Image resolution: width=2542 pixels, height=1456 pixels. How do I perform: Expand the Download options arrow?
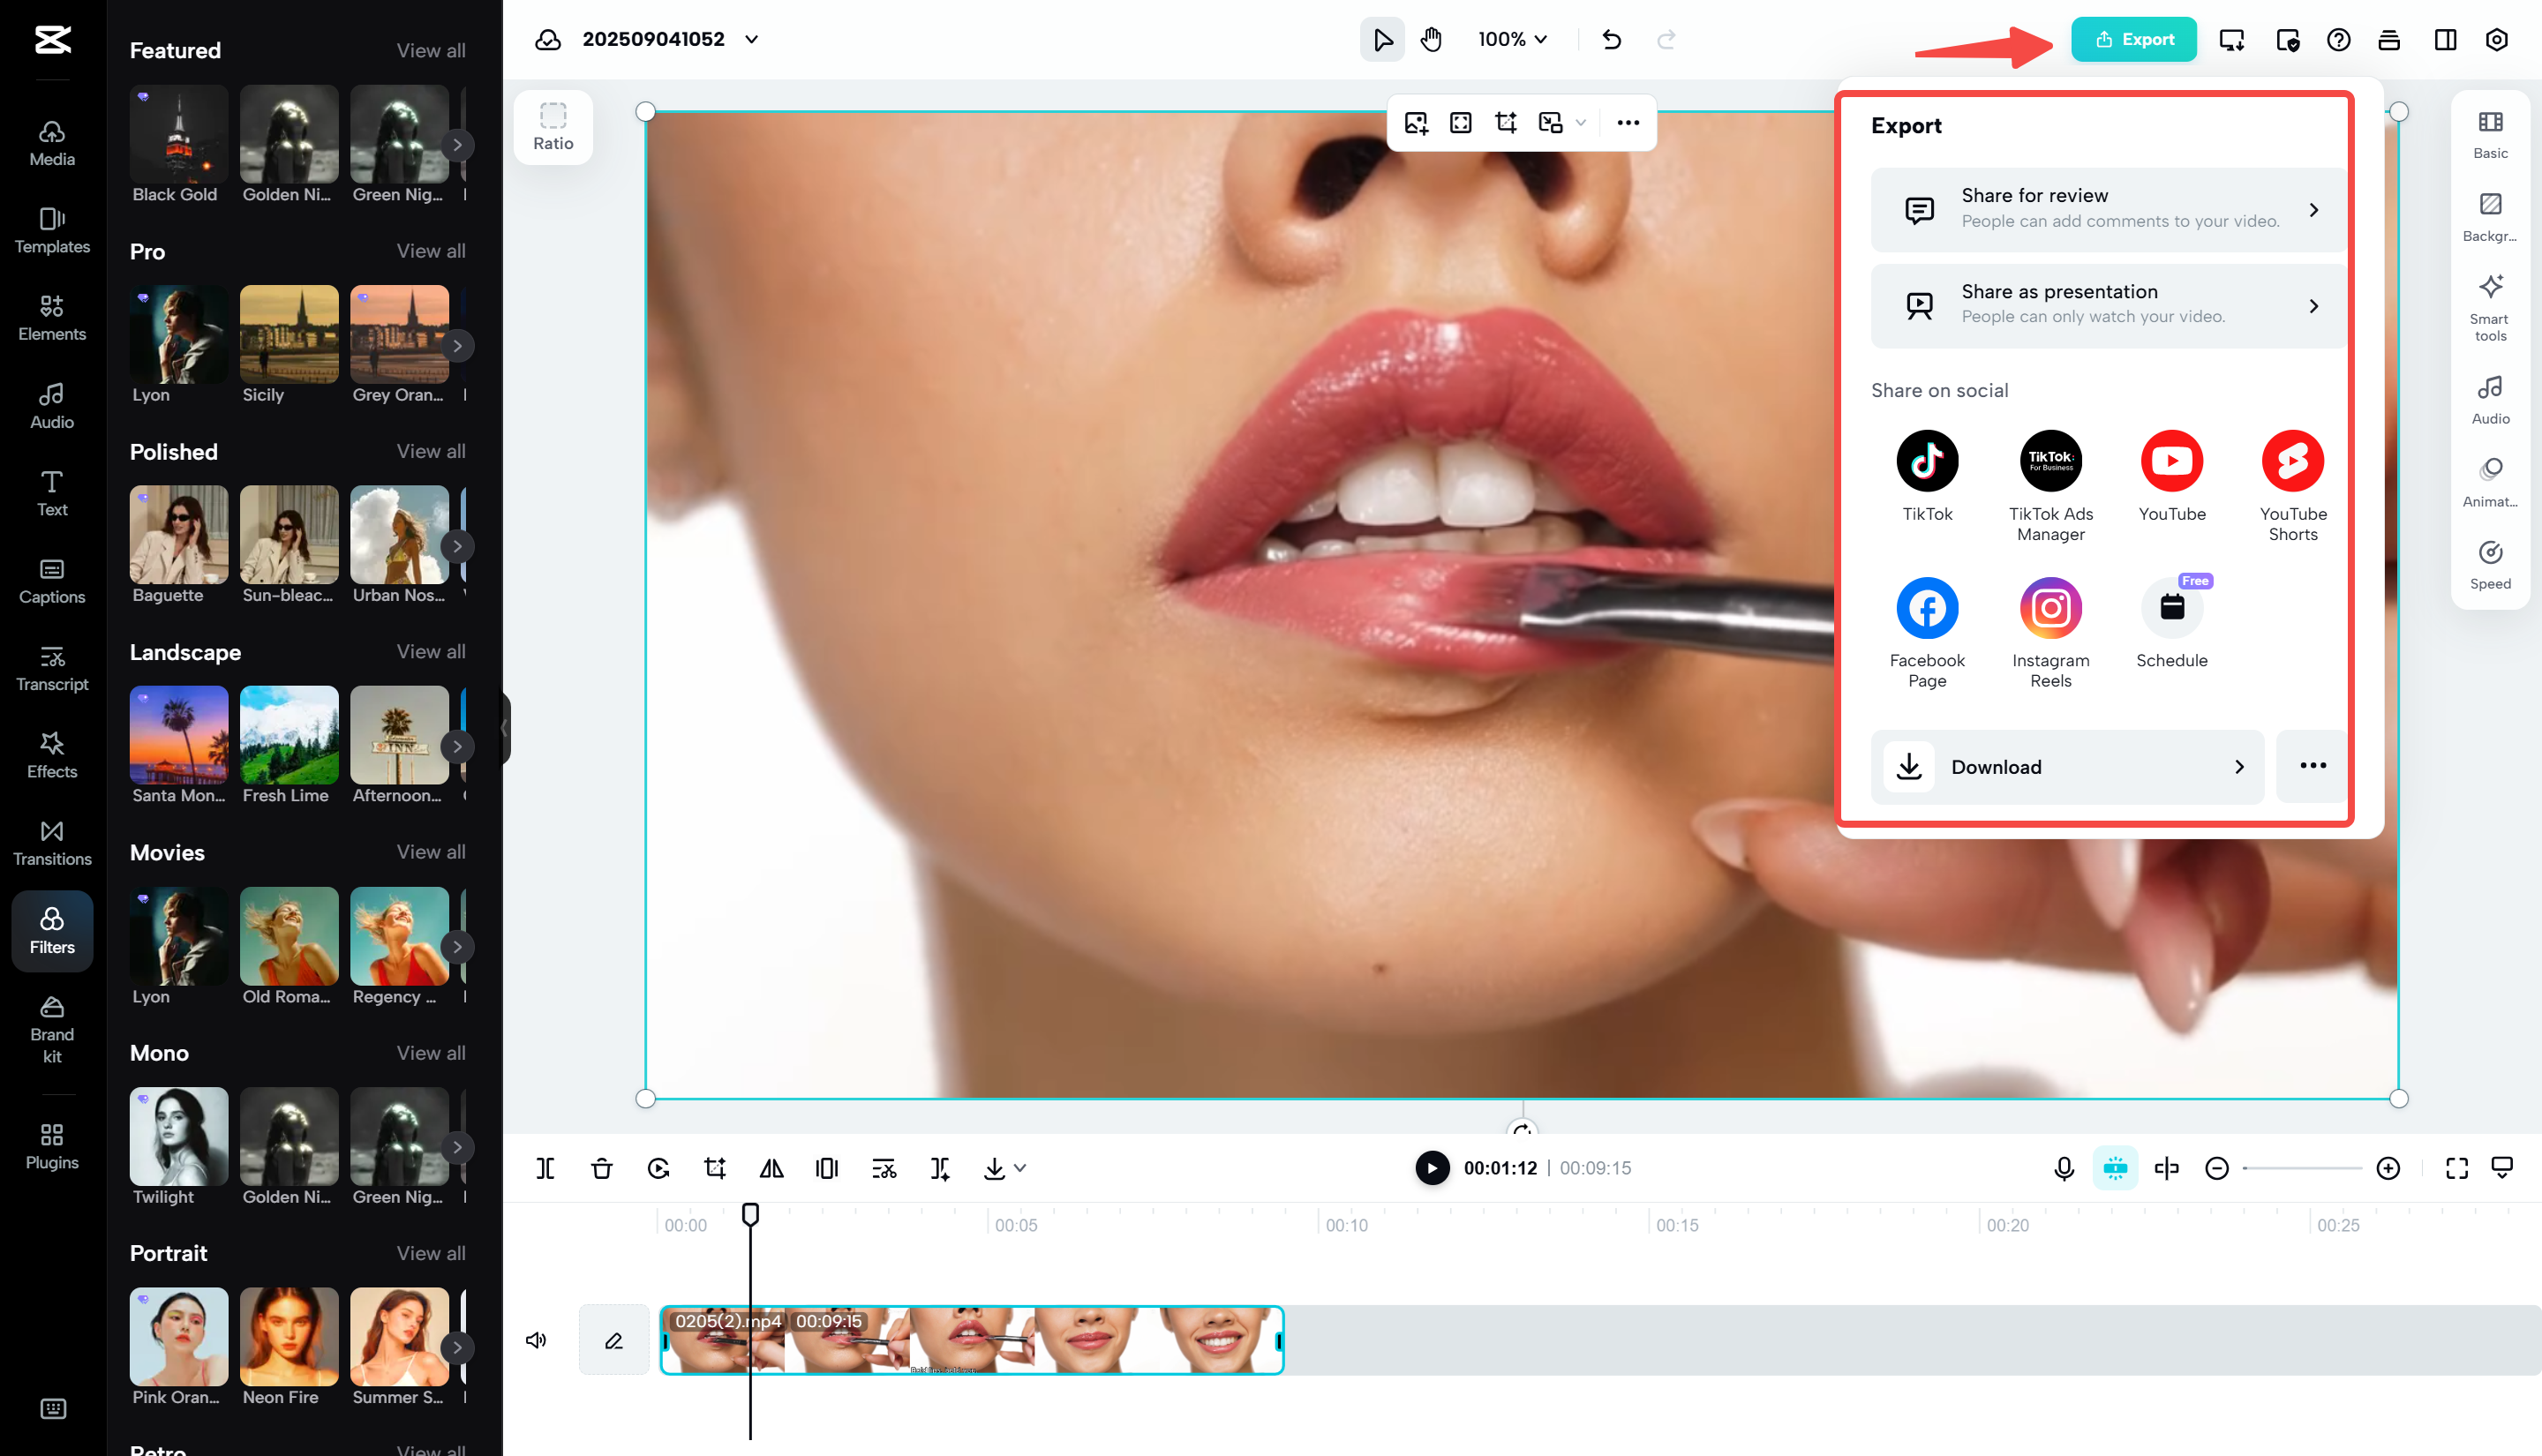2239,767
